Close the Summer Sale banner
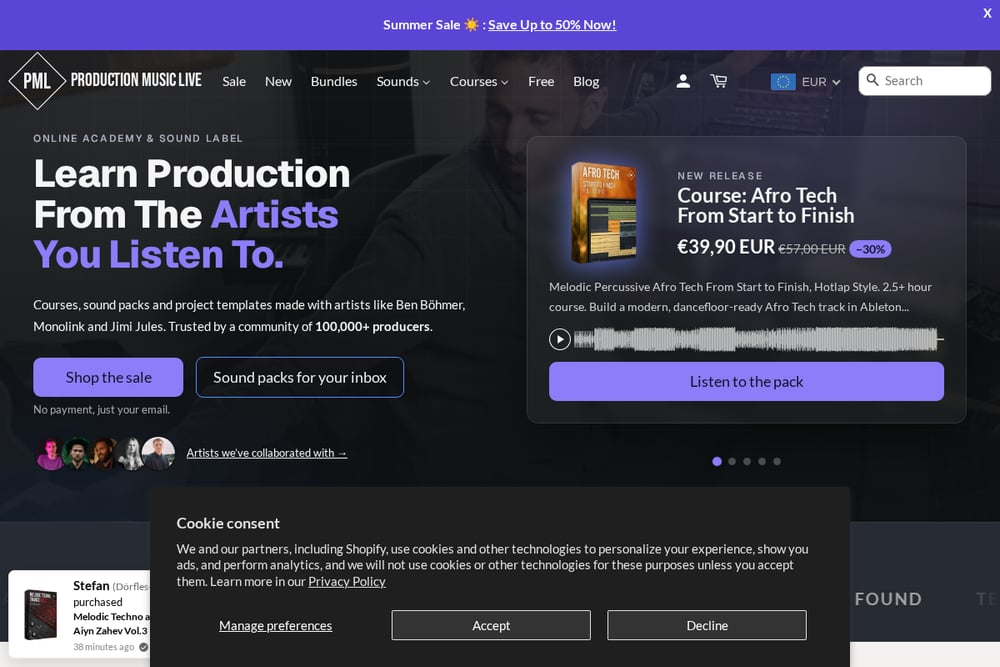The image size is (1000, 667). coord(987,13)
